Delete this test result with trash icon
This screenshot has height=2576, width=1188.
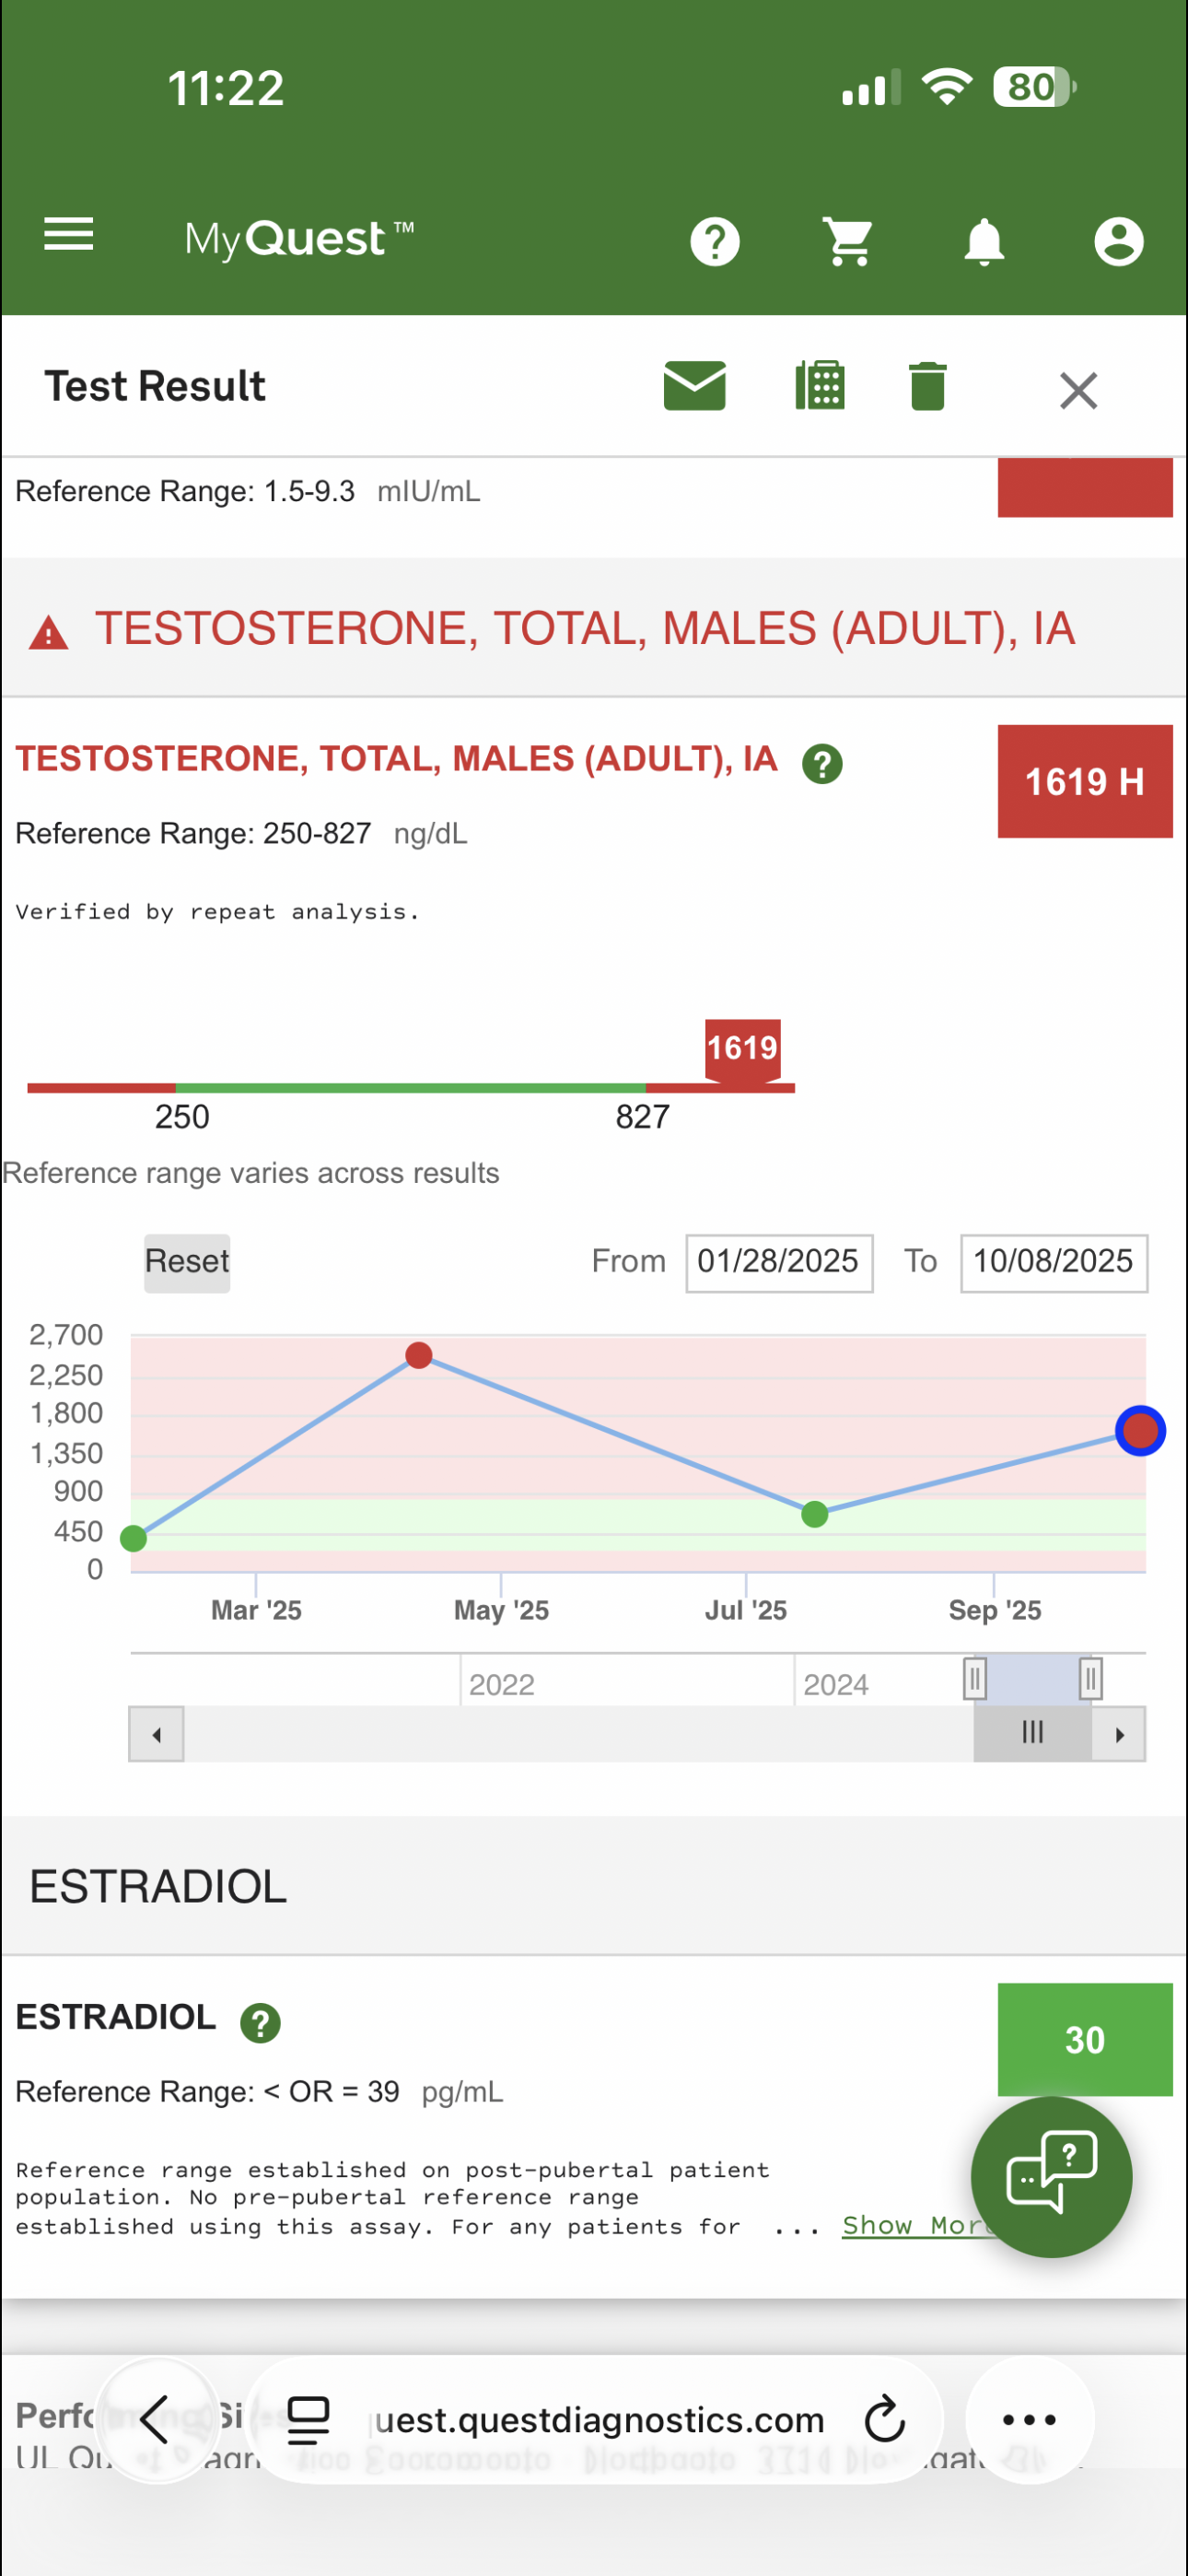pyautogui.click(x=928, y=386)
